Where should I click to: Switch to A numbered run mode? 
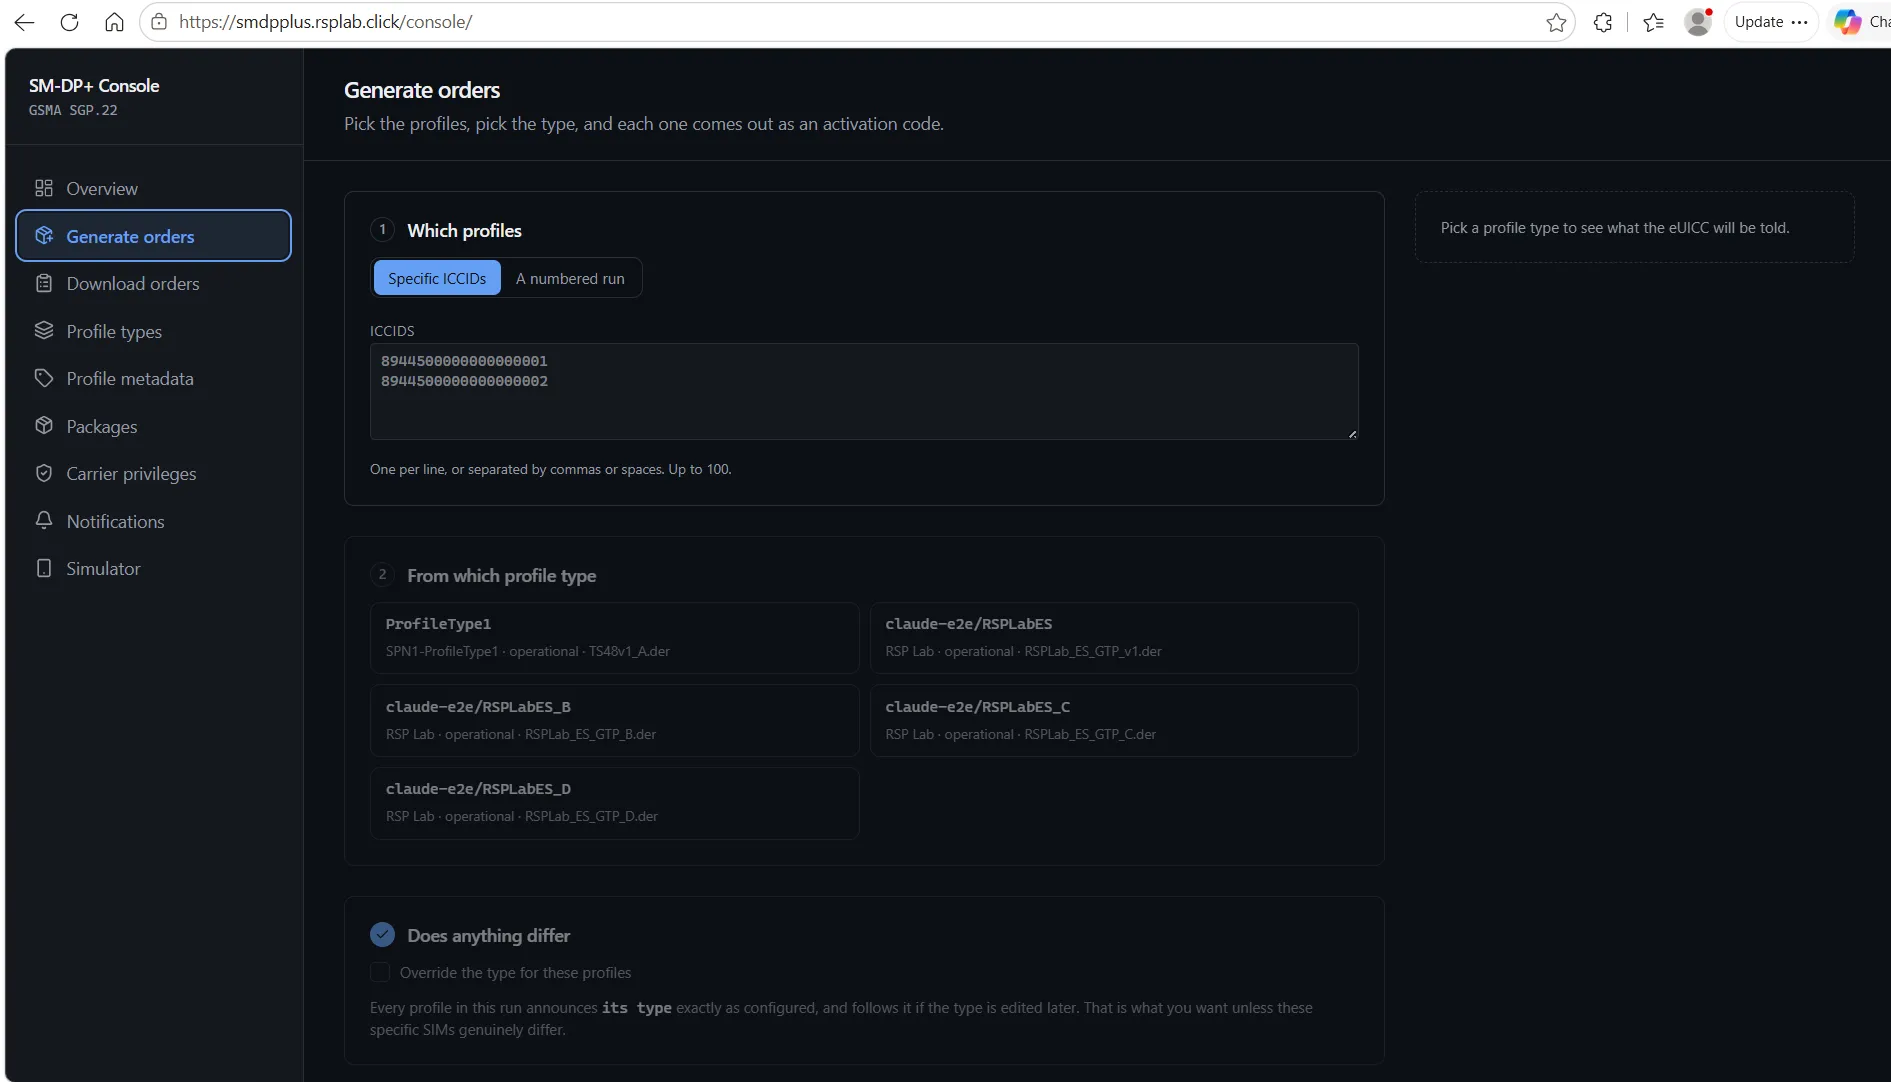[x=570, y=278]
